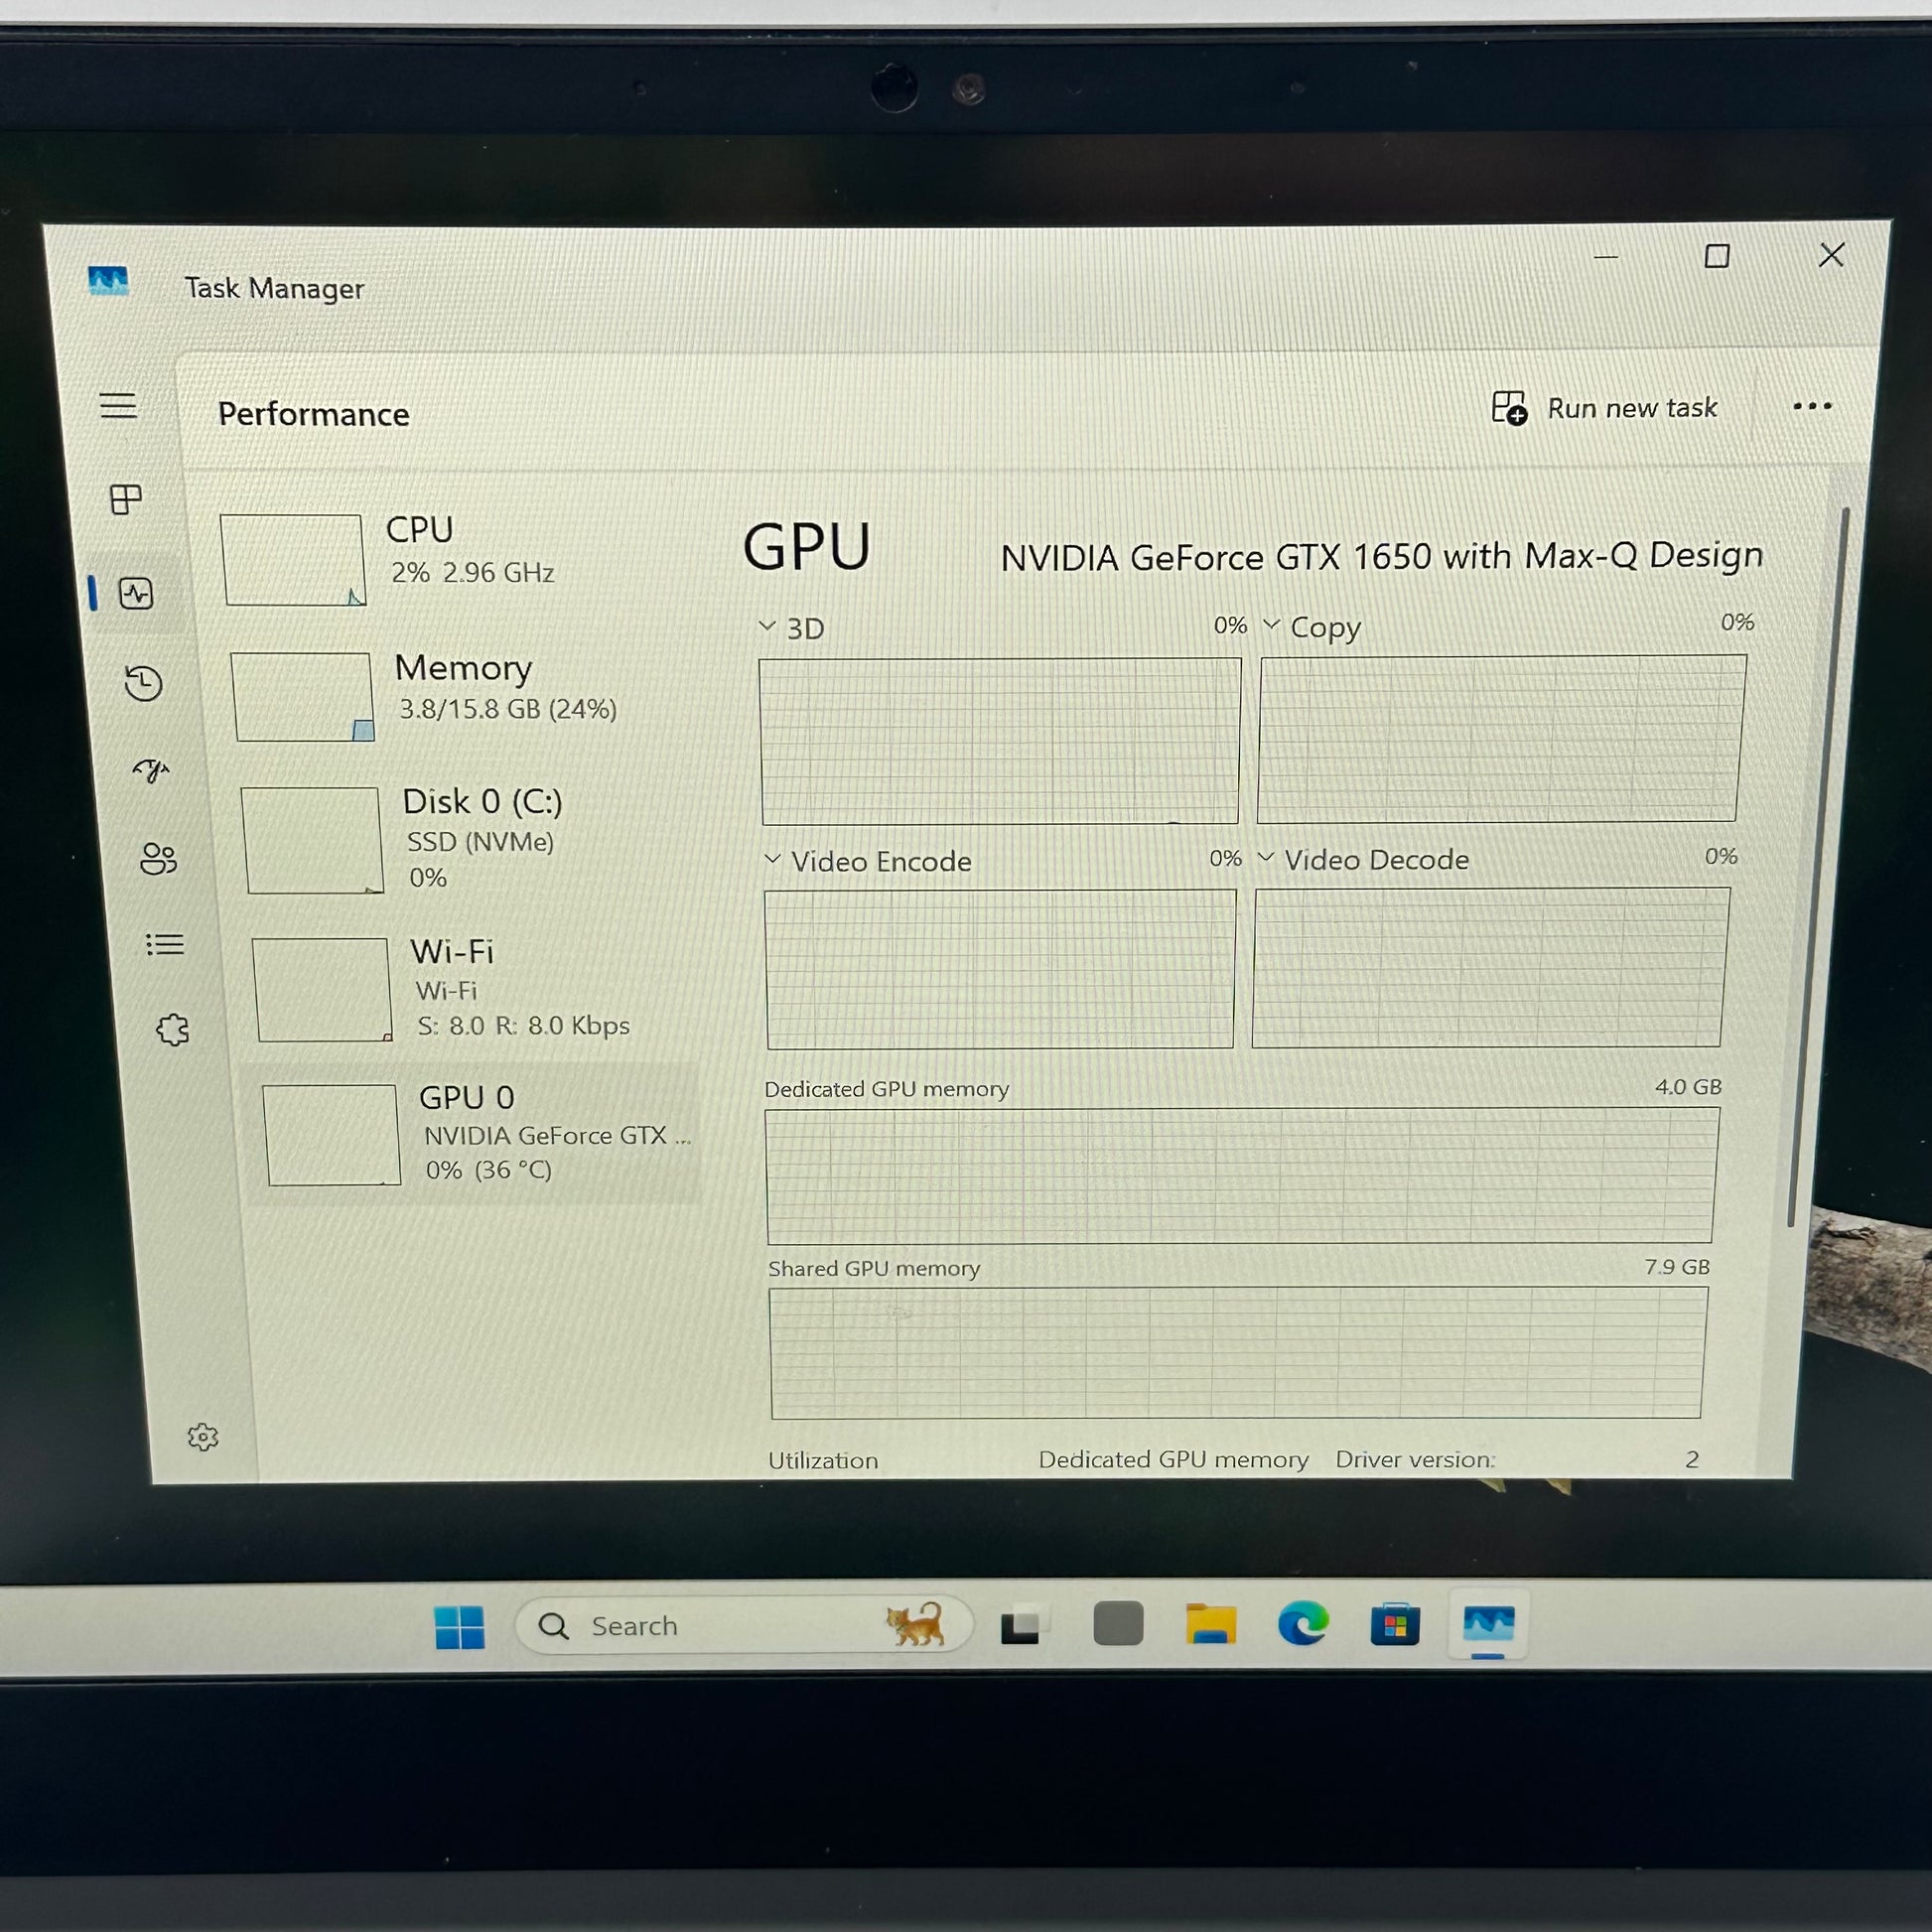This screenshot has width=1932, height=1932.
Task: Click the GPU 0 mini graph thumbnail
Action: tap(331, 1135)
